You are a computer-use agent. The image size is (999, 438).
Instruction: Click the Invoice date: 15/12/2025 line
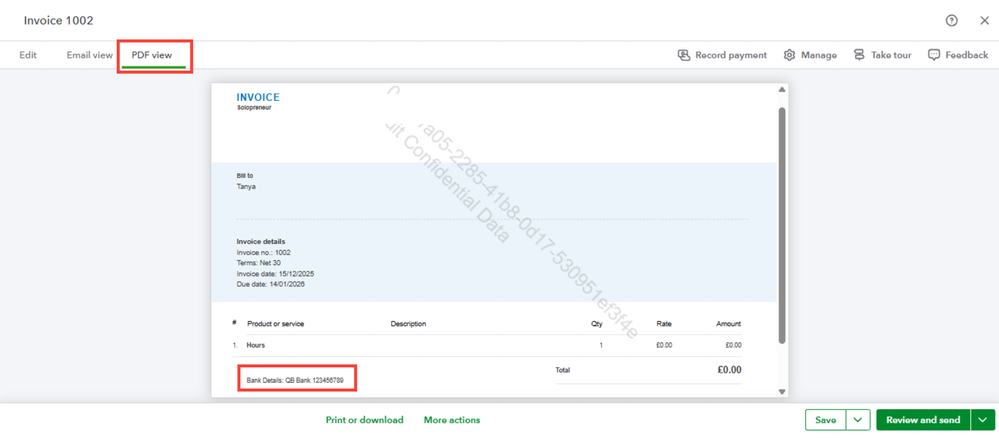275,274
